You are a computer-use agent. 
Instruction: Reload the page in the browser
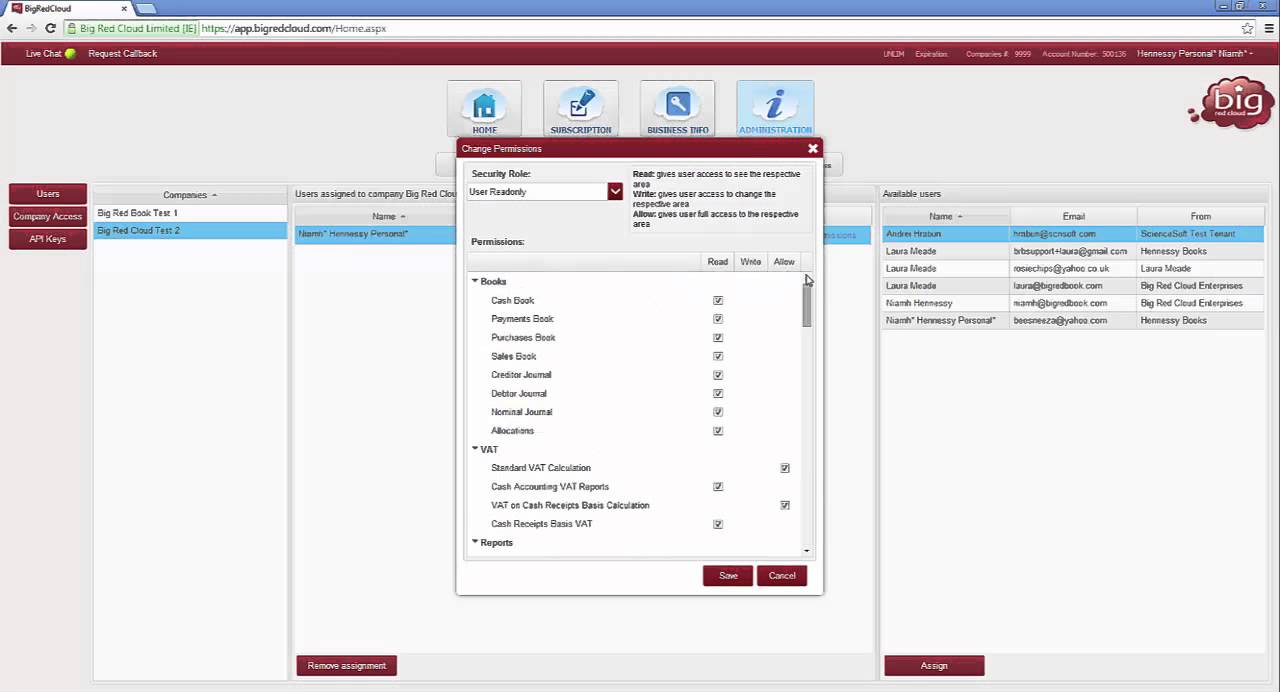[50, 28]
